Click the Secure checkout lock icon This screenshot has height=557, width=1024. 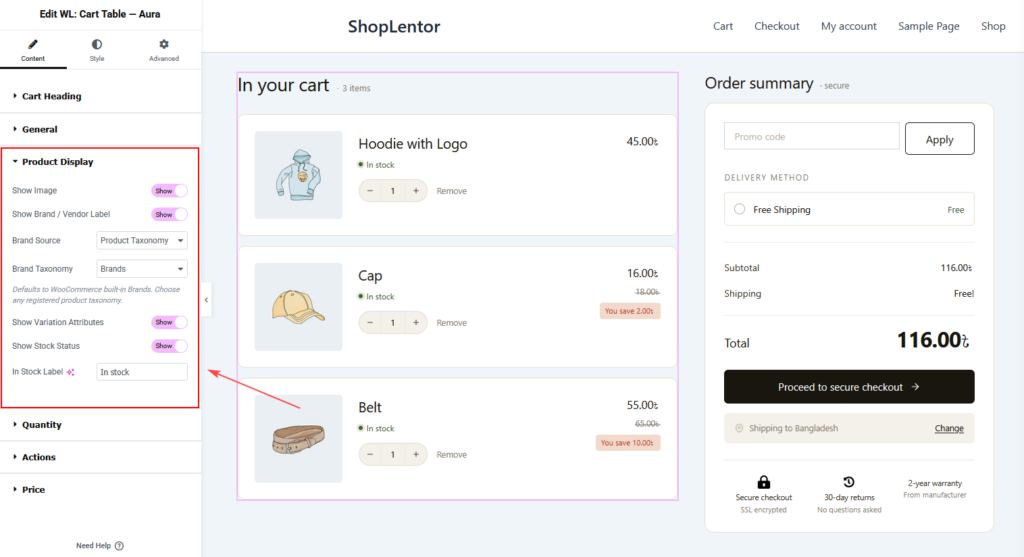pyautogui.click(x=763, y=483)
